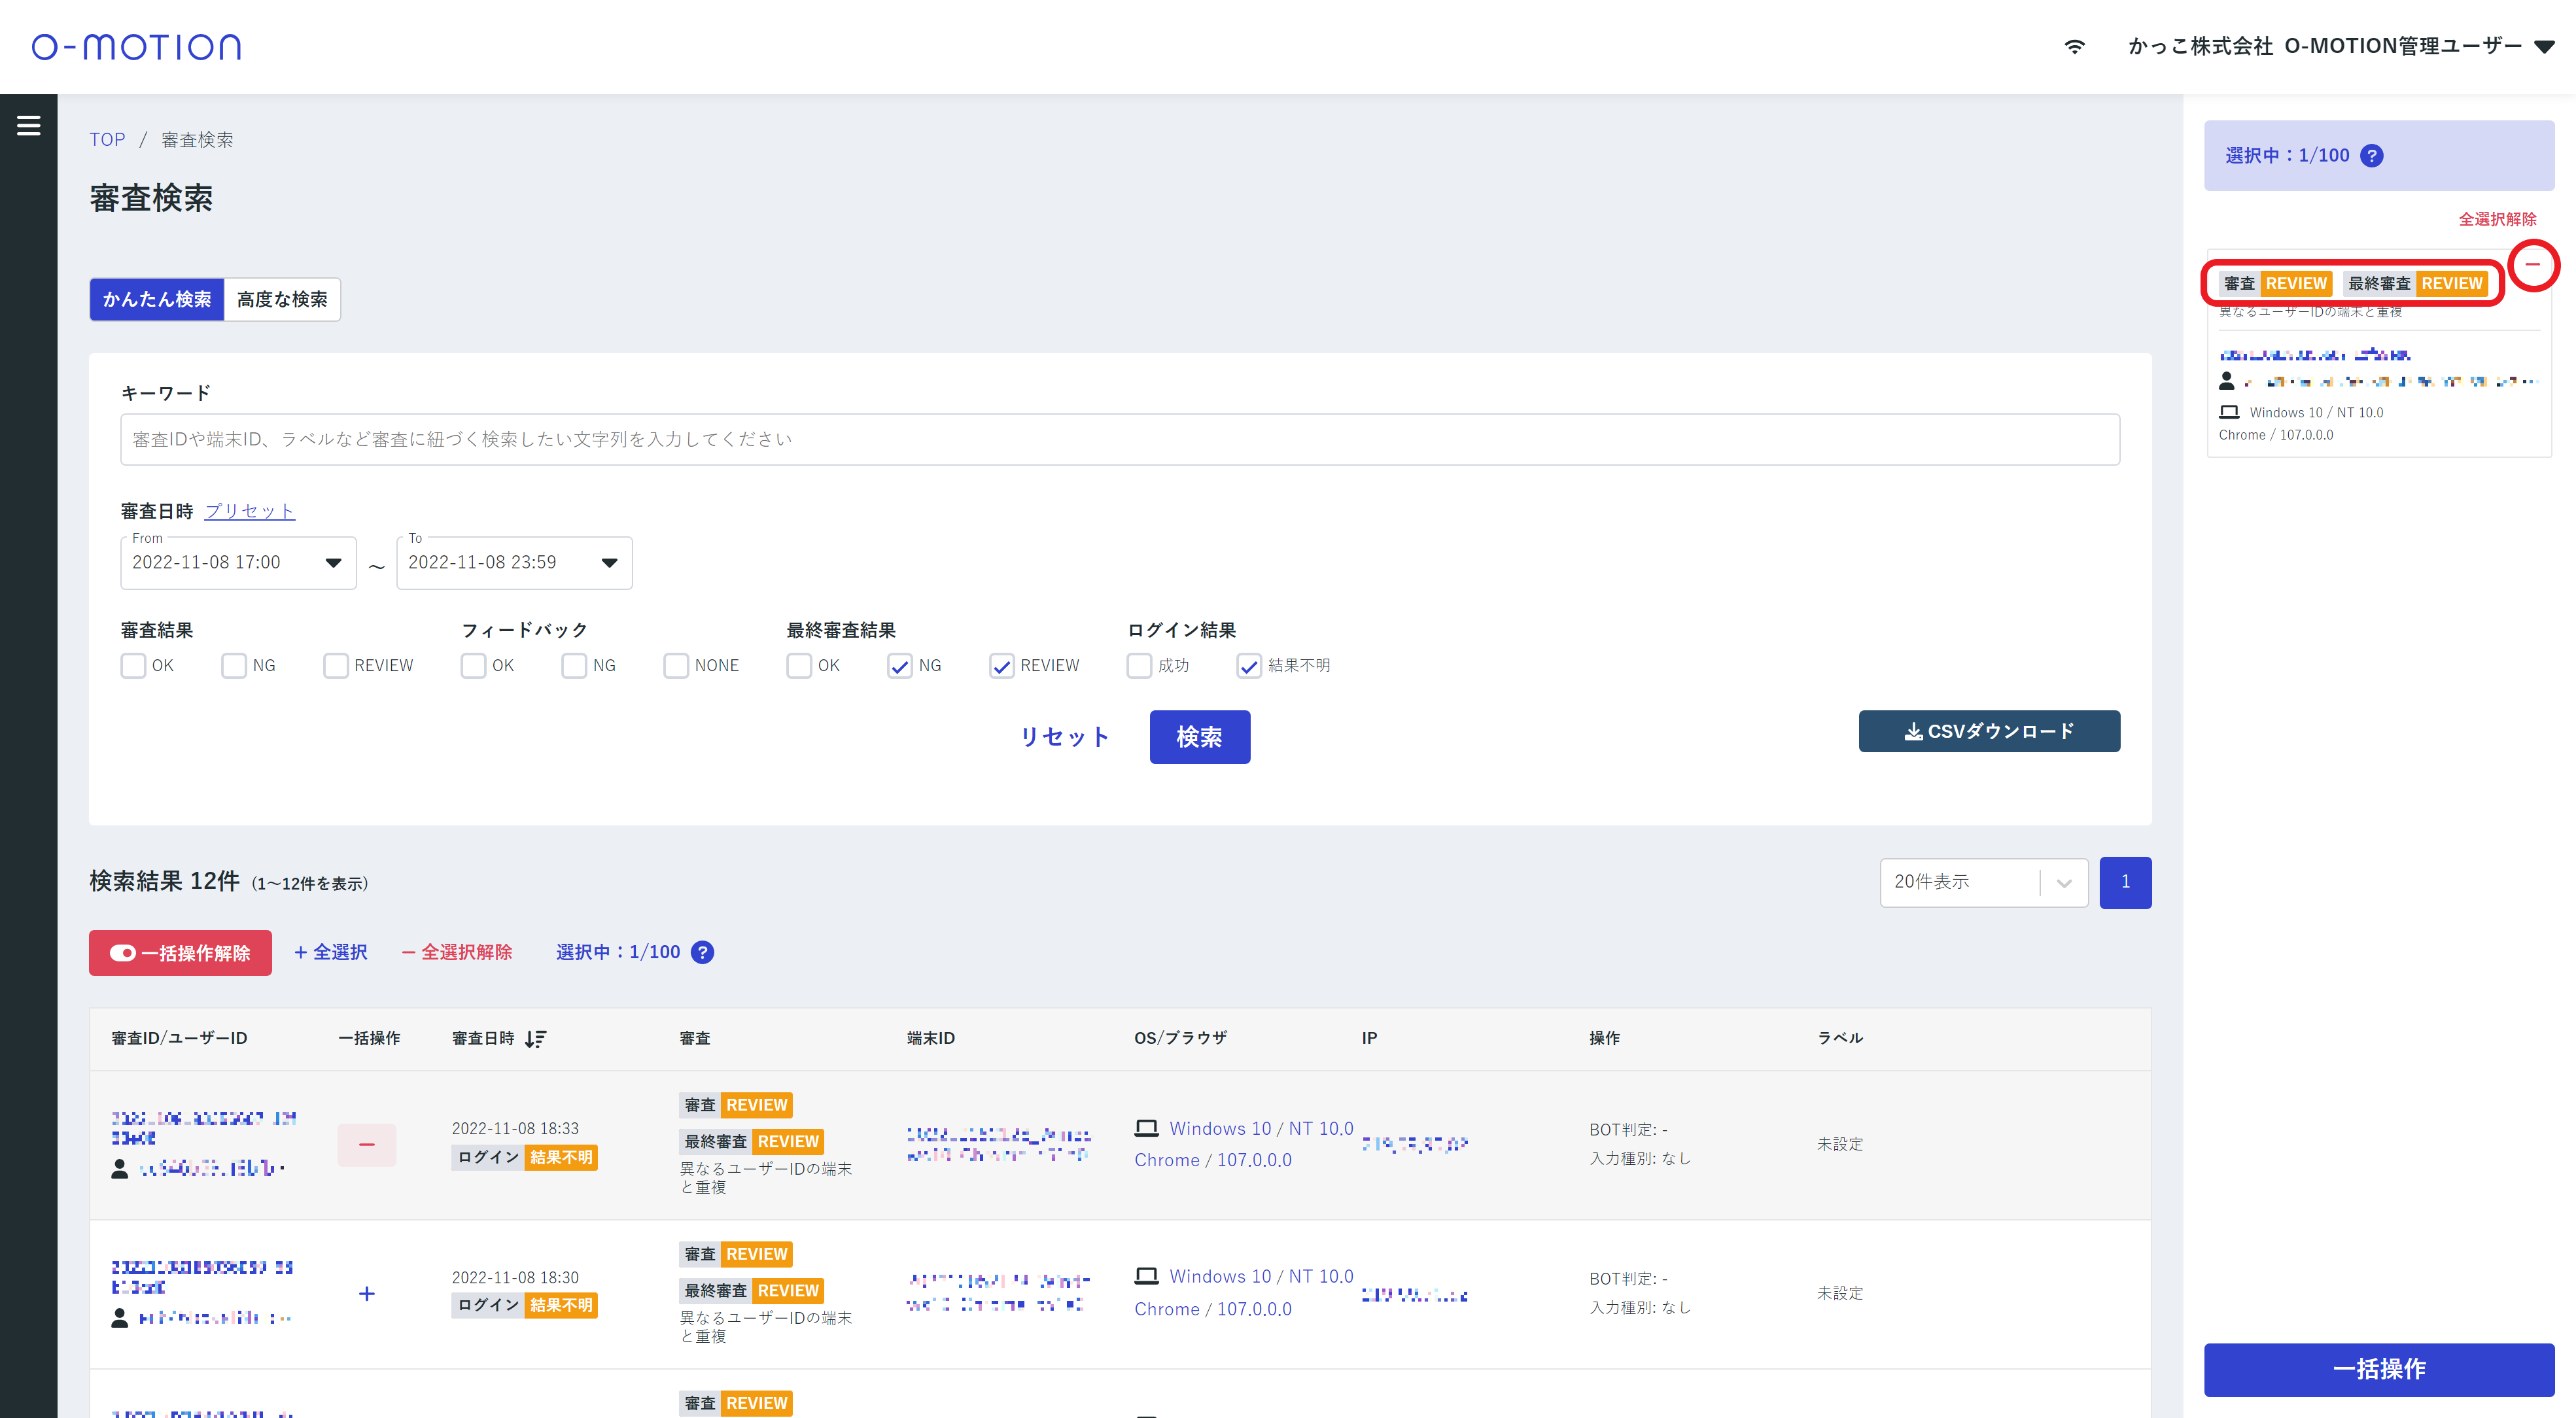Click the プリセット link
This screenshot has width=2576, height=1418.
pyautogui.click(x=249, y=511)
